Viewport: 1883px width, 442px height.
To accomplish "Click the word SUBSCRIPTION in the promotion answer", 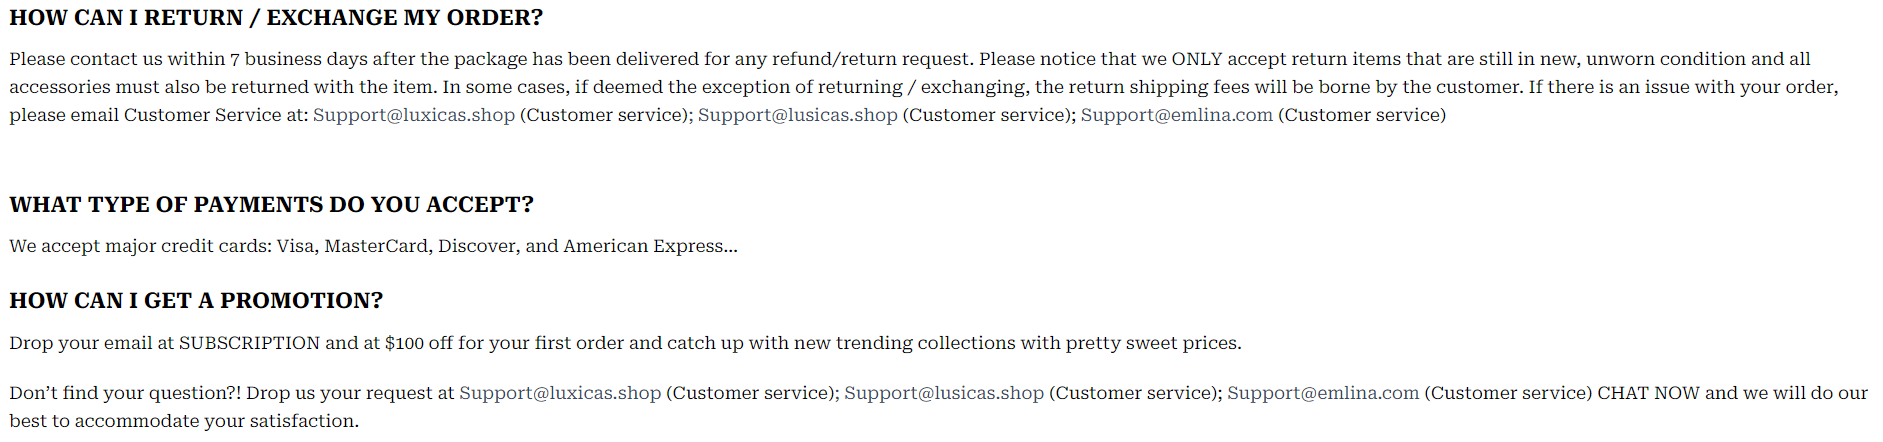I will click(x=249, y=343).
